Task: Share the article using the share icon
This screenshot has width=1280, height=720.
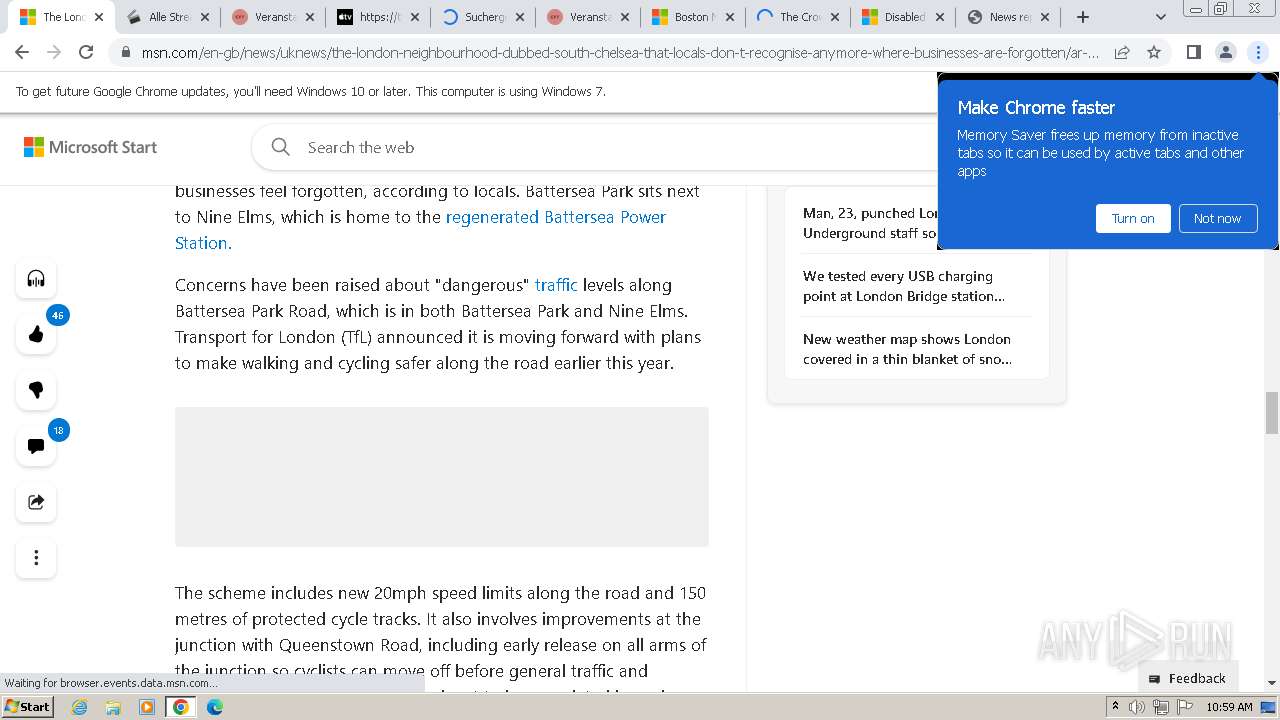Action: coord(36,502)
